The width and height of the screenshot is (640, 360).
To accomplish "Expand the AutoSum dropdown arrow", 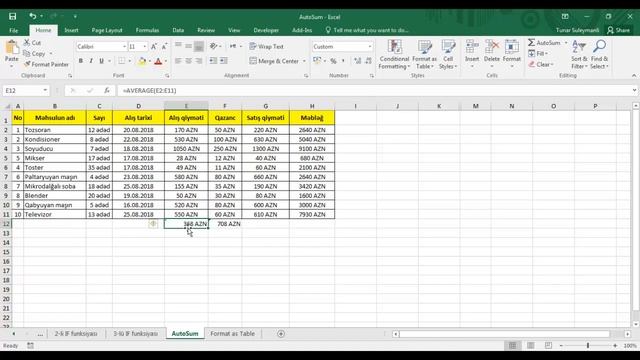I will (566, 43).
